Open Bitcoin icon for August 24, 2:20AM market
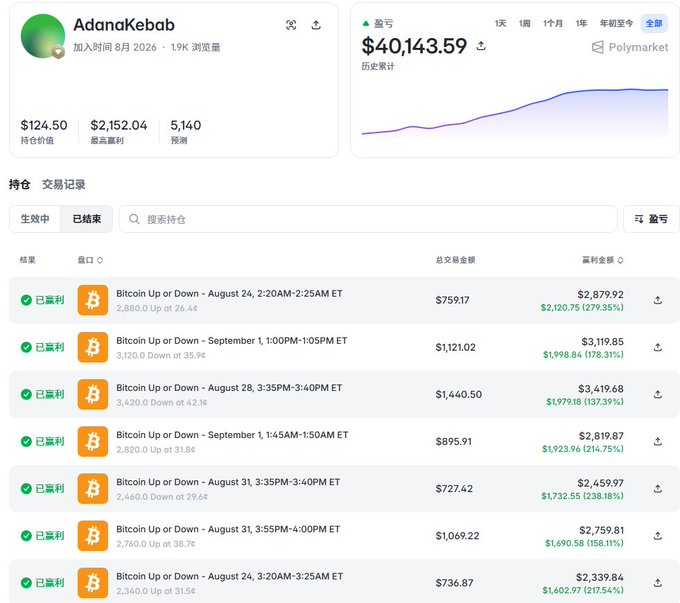The width and height of the screenshot is (680, 603). [x=93, y=300]
